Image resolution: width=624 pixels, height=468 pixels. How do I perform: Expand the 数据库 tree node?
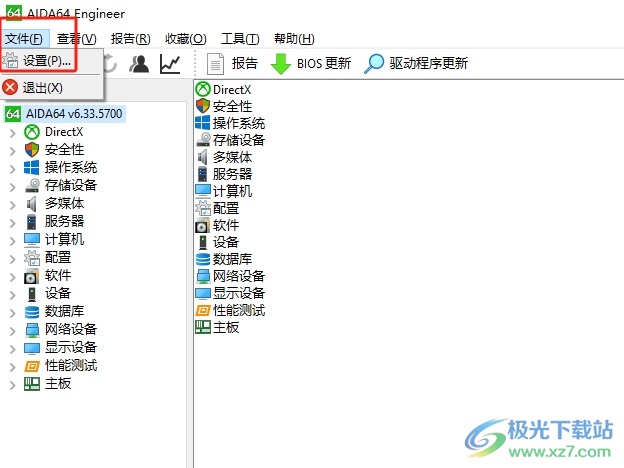point(13,312)
